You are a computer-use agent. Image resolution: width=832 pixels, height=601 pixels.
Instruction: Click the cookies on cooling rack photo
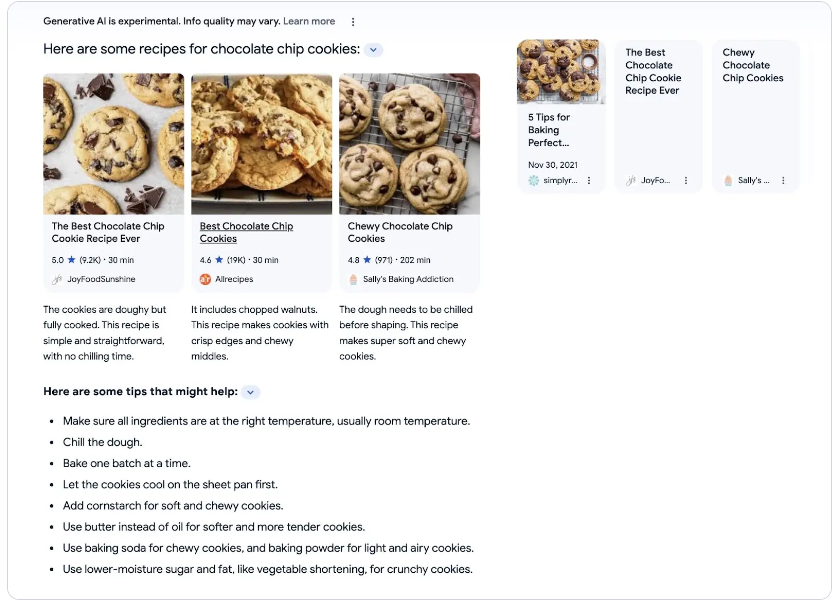409,143
